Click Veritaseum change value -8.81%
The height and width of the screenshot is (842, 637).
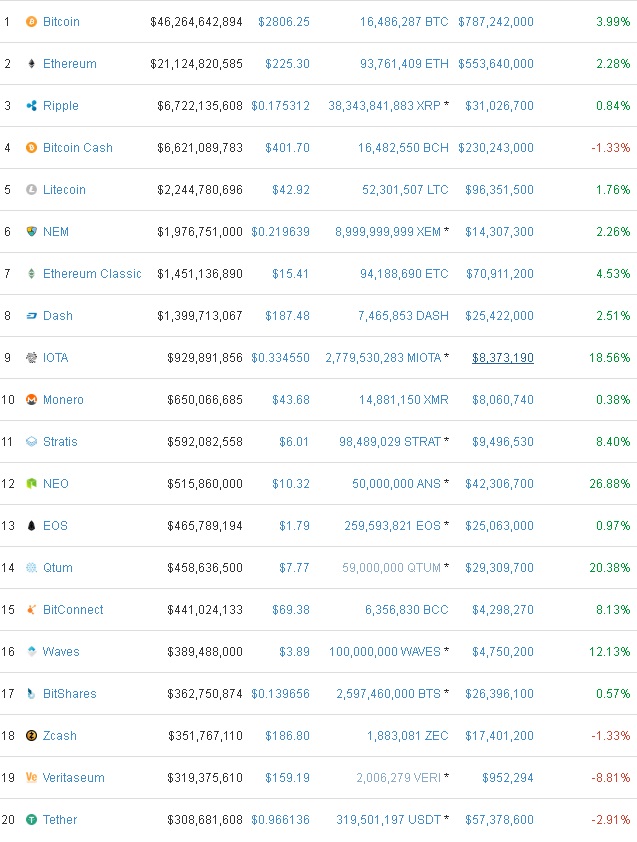click(x=611, y=778)
